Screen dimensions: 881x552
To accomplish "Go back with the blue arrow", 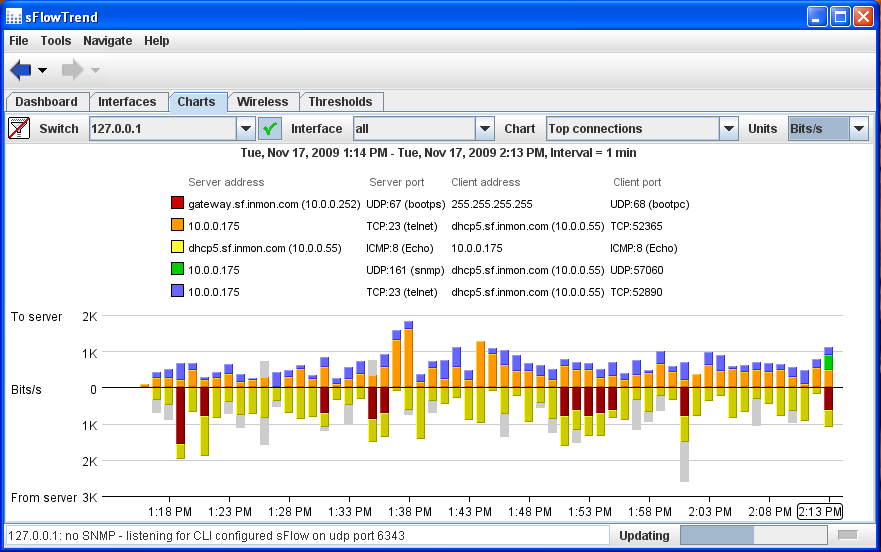I will coord(21,70).
